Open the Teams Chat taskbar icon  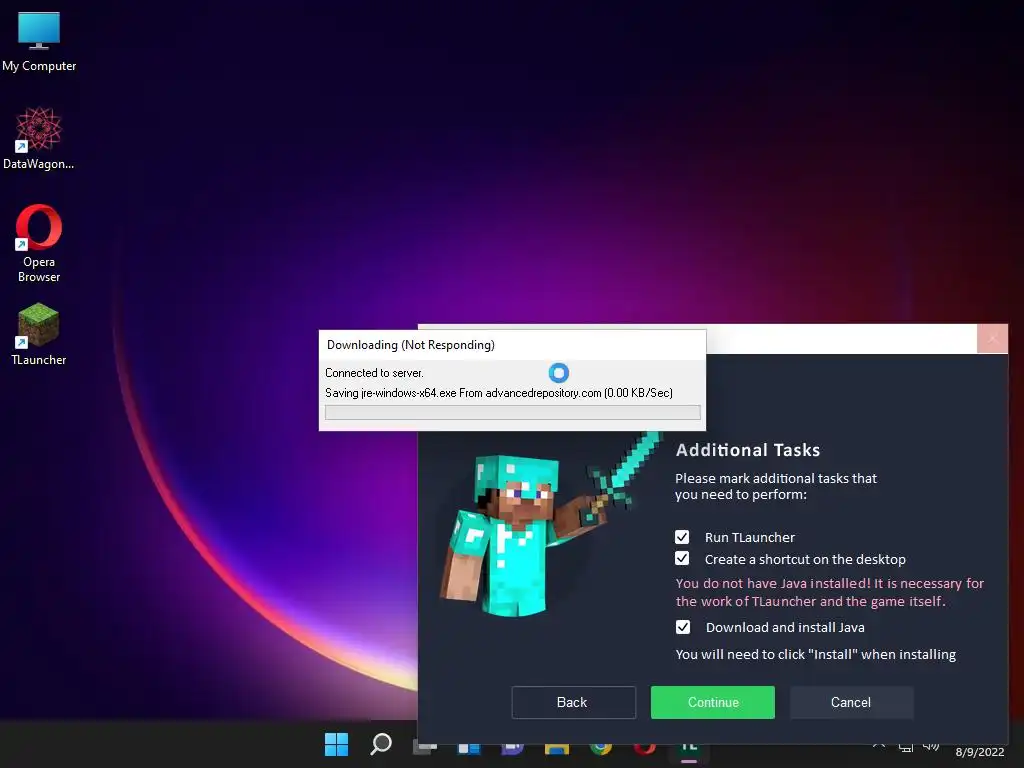coord(513,748)
